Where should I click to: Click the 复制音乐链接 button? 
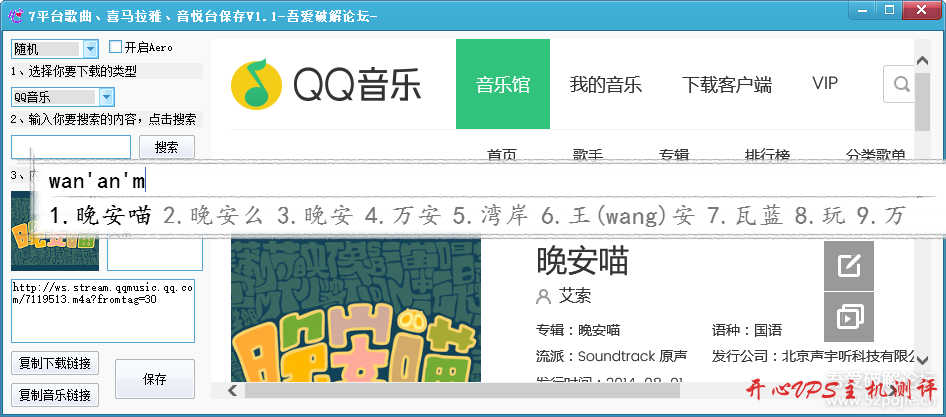(x=55, y=395)
